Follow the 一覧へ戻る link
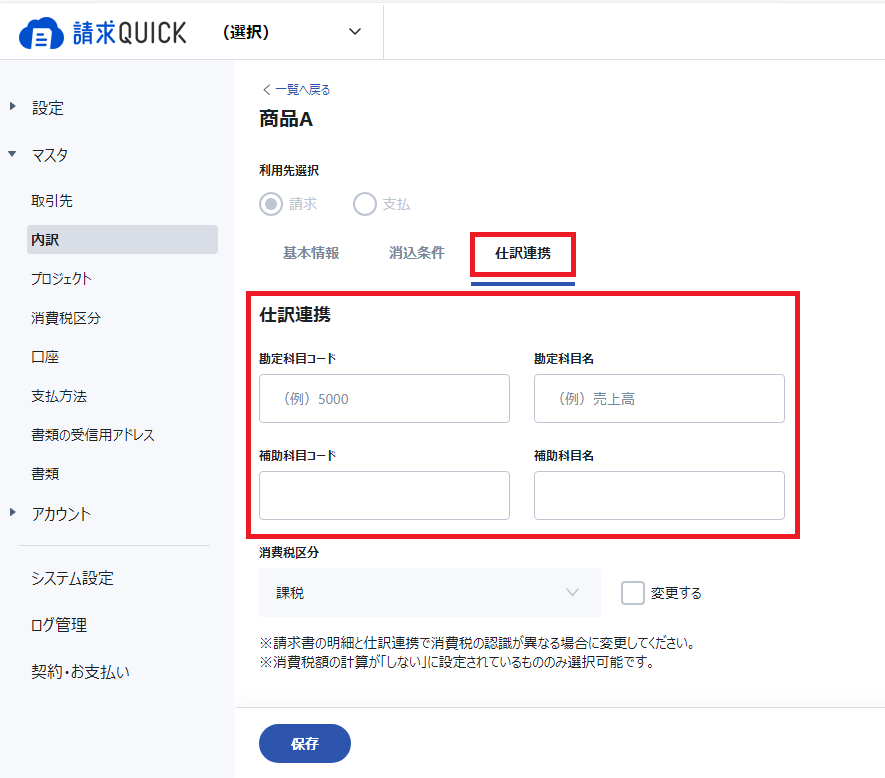This screenshot has height=778, width=885. point(296,89)
